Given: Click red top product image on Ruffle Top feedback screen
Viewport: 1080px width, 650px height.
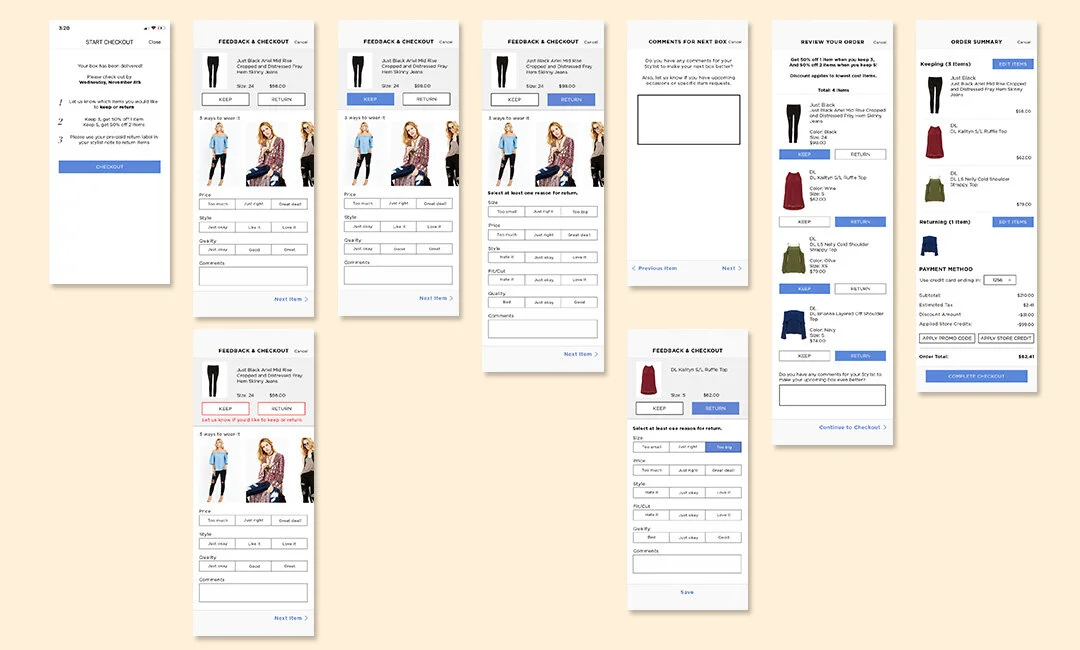Looking at the screenshot, I should pos(648,379).
